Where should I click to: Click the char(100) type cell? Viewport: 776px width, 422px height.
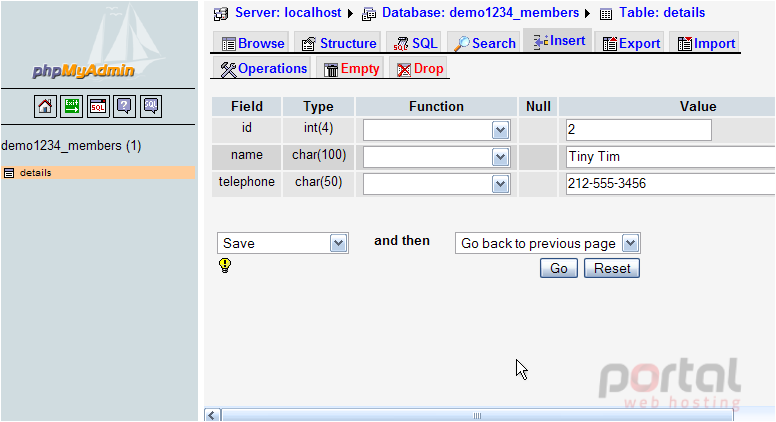(318, 155)
